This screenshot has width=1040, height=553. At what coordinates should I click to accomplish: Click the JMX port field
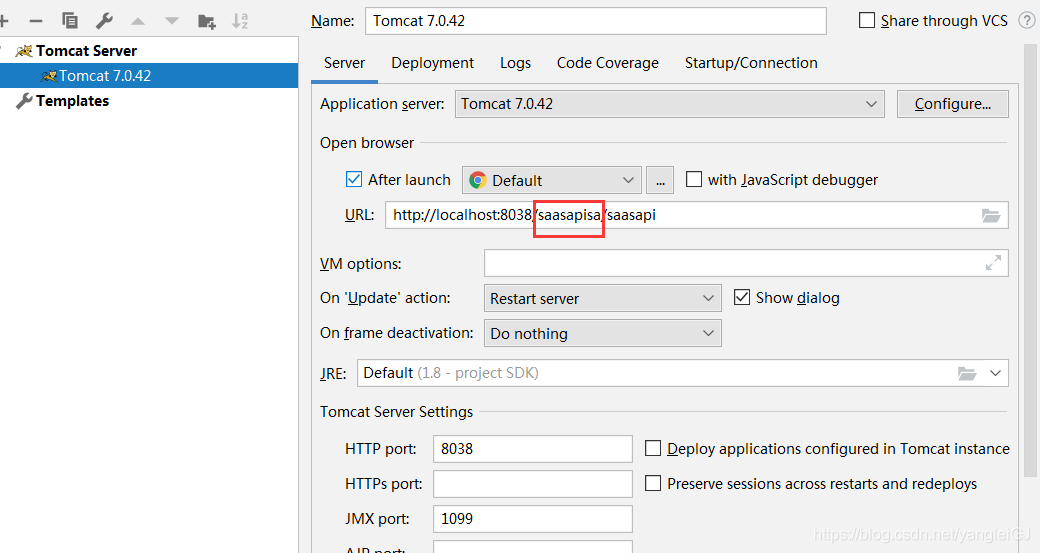tap(533, 519)
